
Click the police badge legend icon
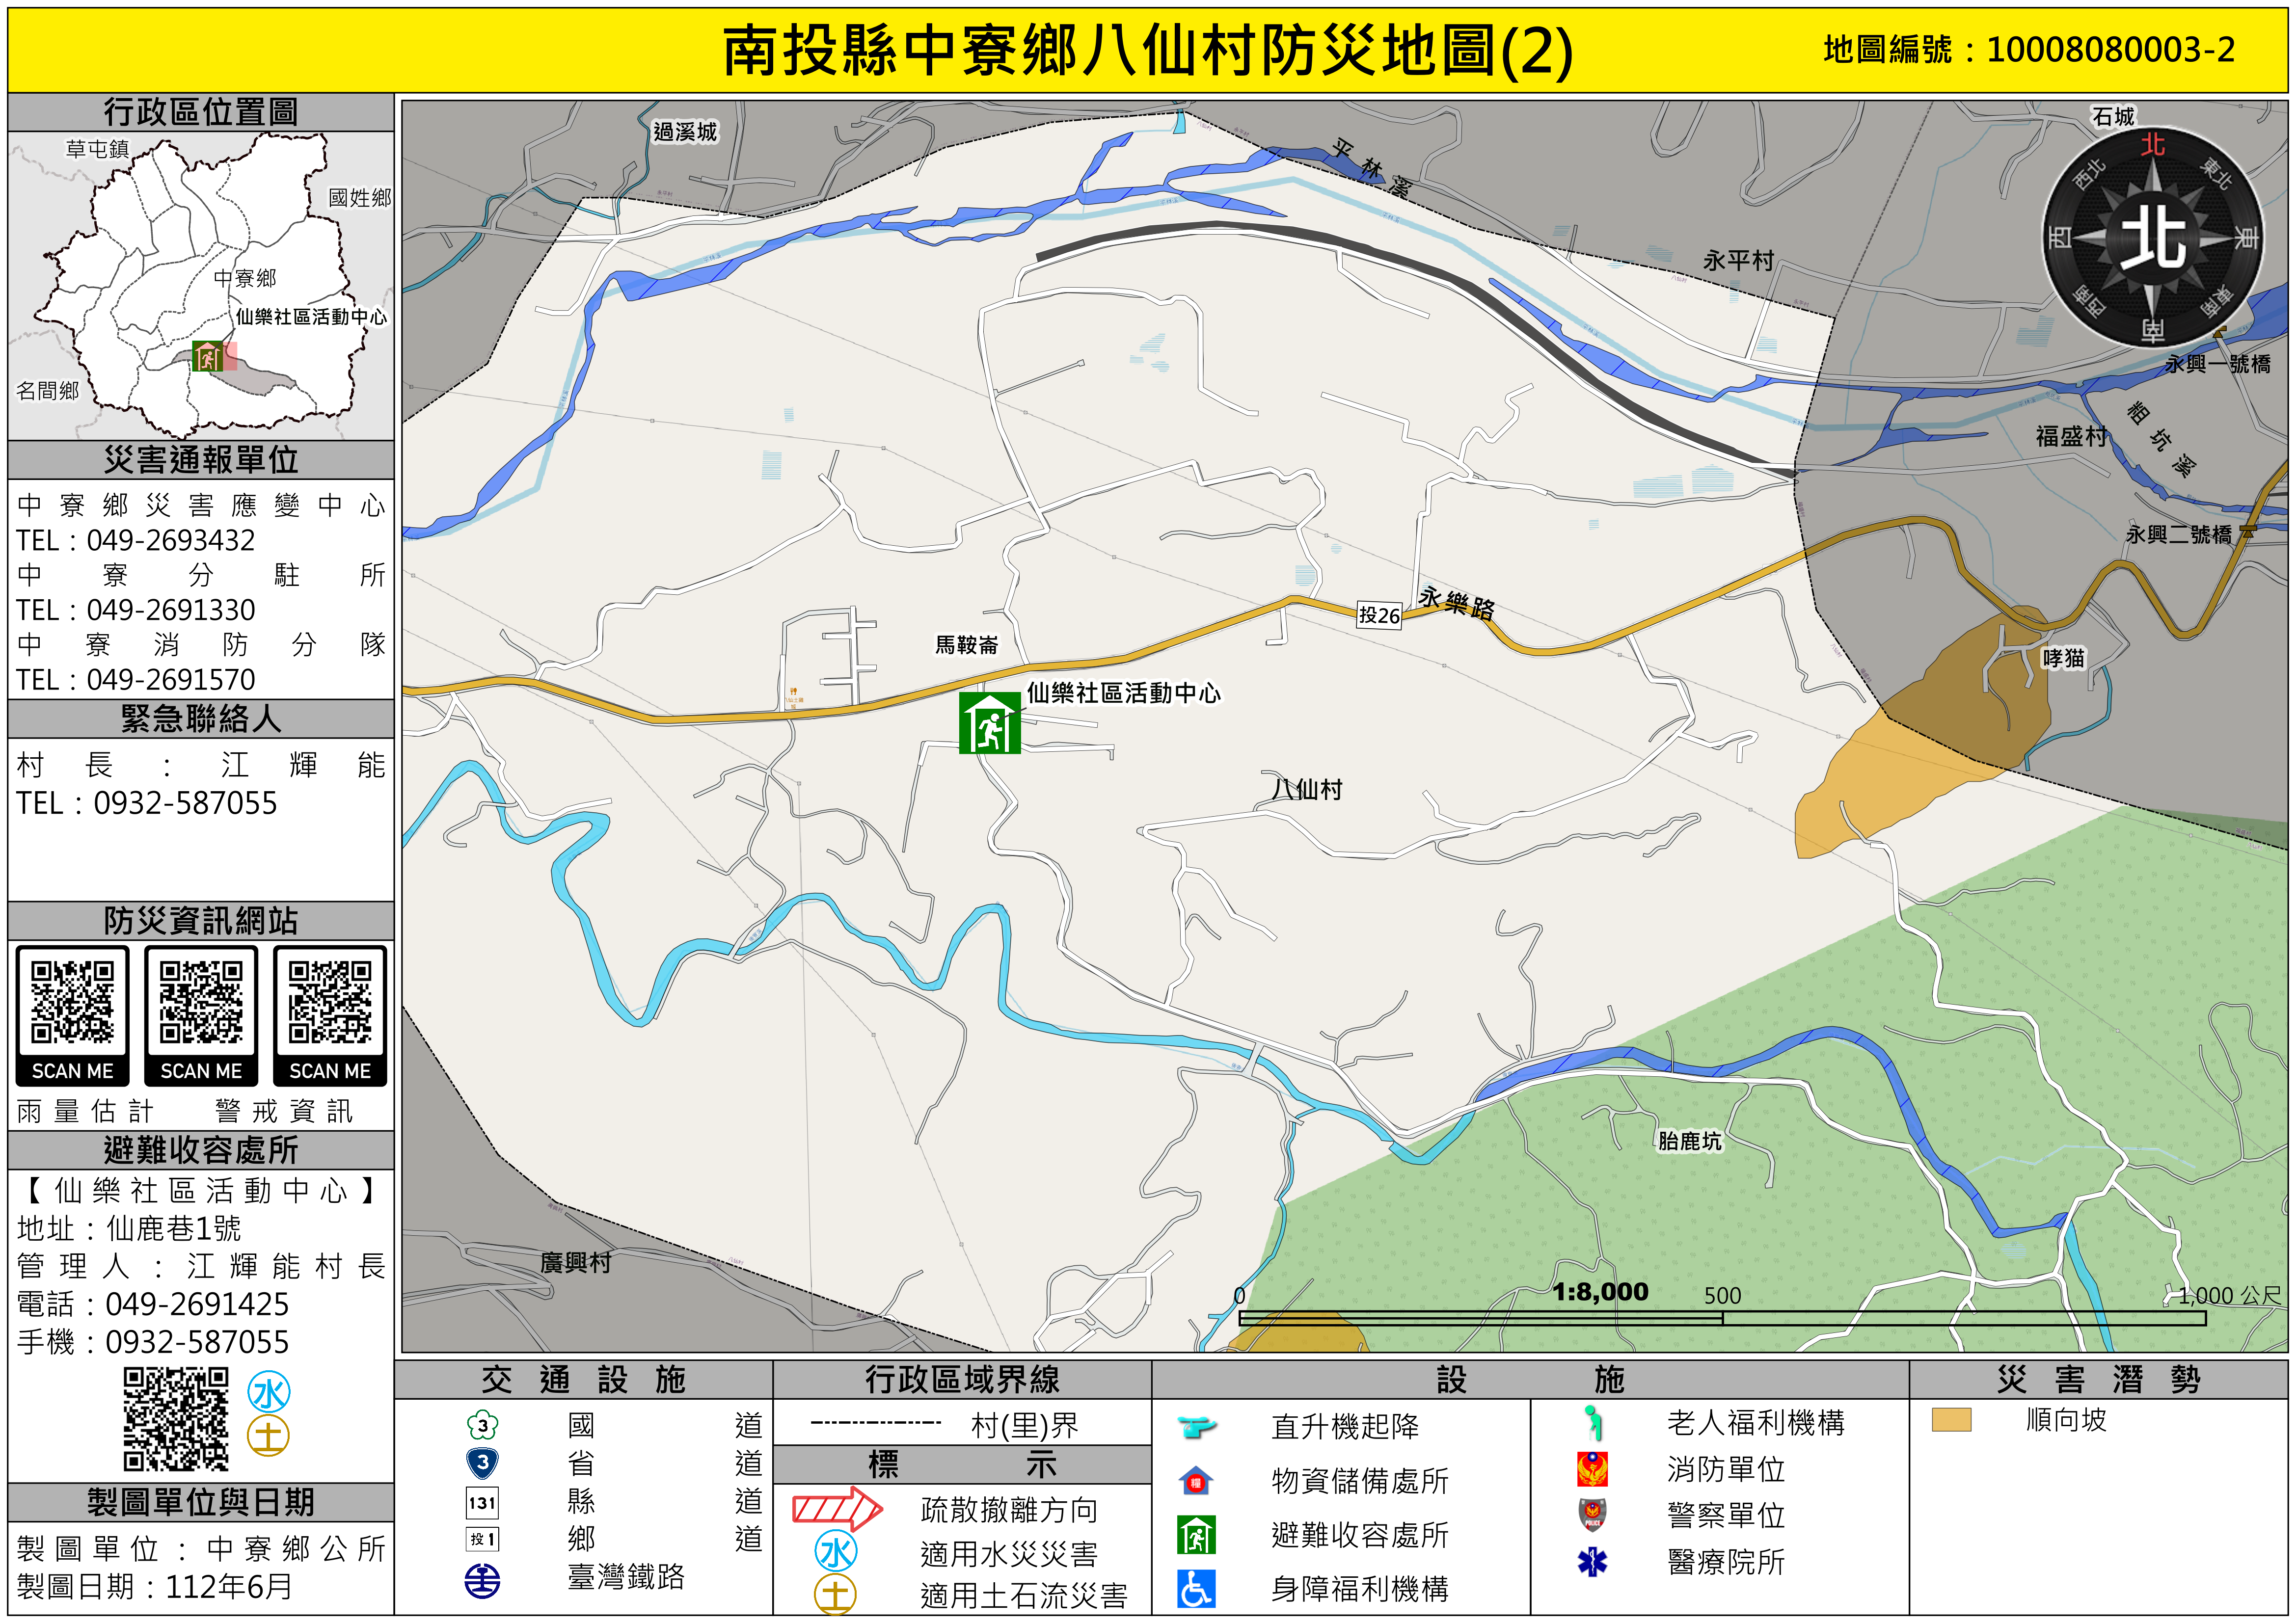(1592, 1515)
